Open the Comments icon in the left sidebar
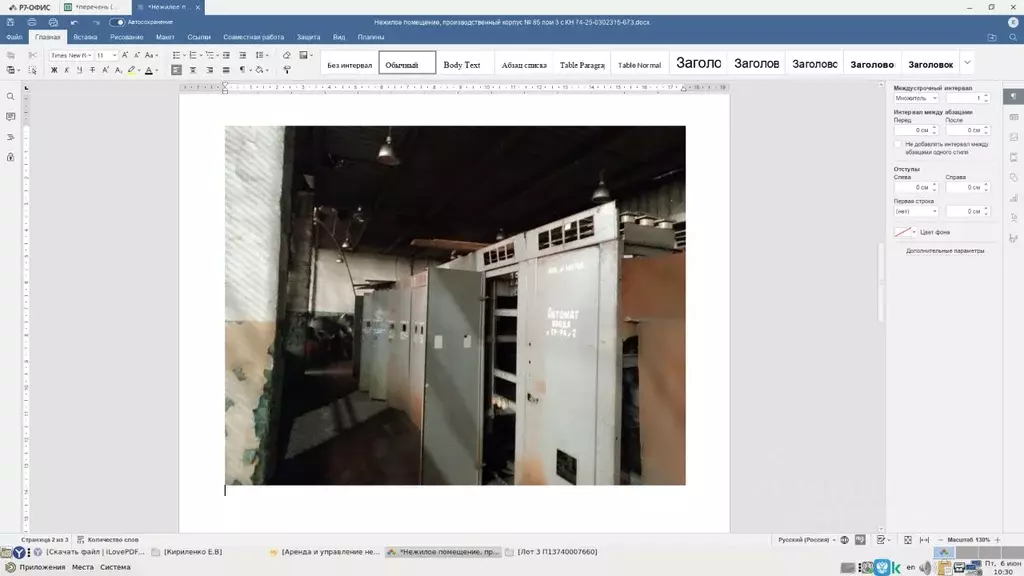This screenshot has width=1024, height=576. 10,117
